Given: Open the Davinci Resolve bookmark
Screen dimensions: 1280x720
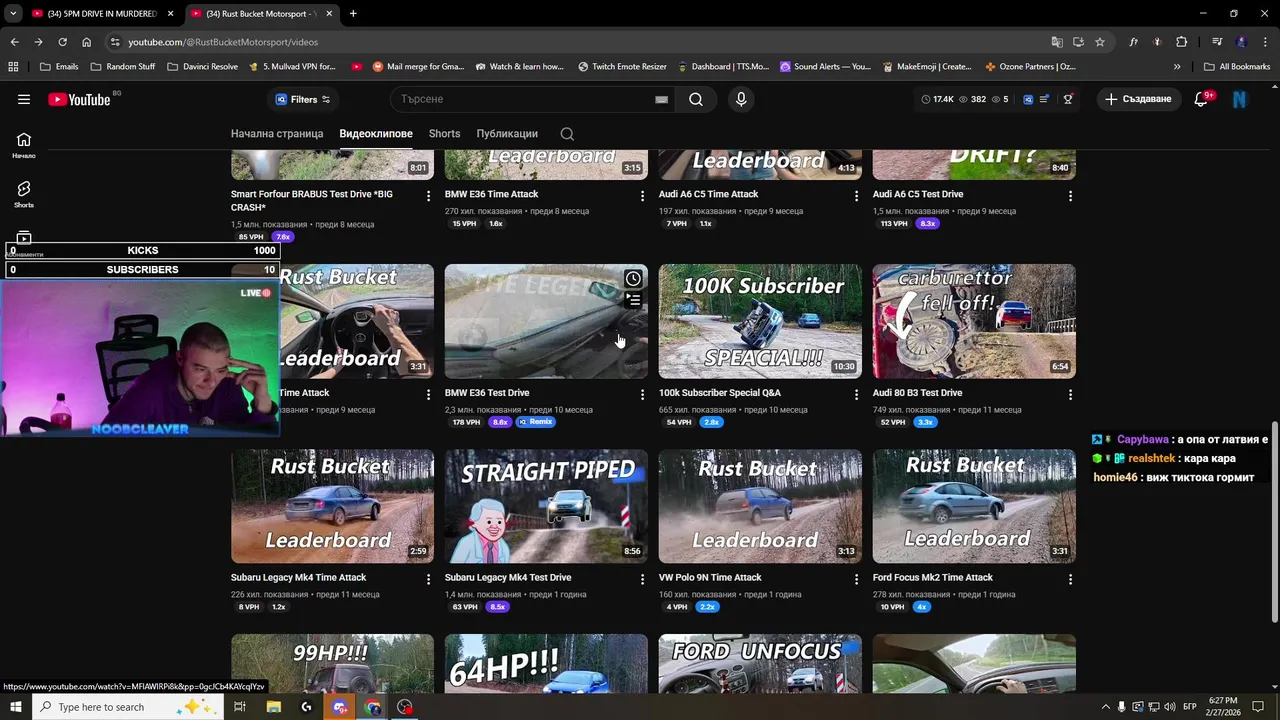Looking at the screenshot, I should pyautogui.click(x=202, y=67).
